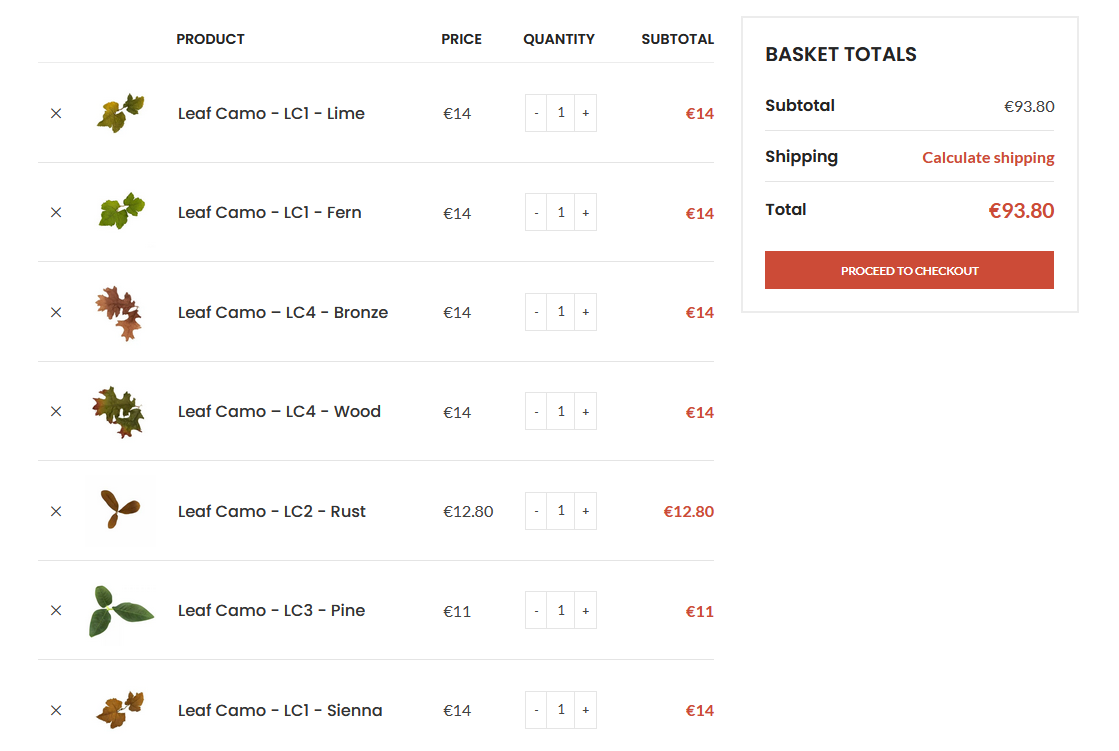1119x751 pixels.
Task: Increase quantity of LC2 Rust
Action: [x=586, y=511]
